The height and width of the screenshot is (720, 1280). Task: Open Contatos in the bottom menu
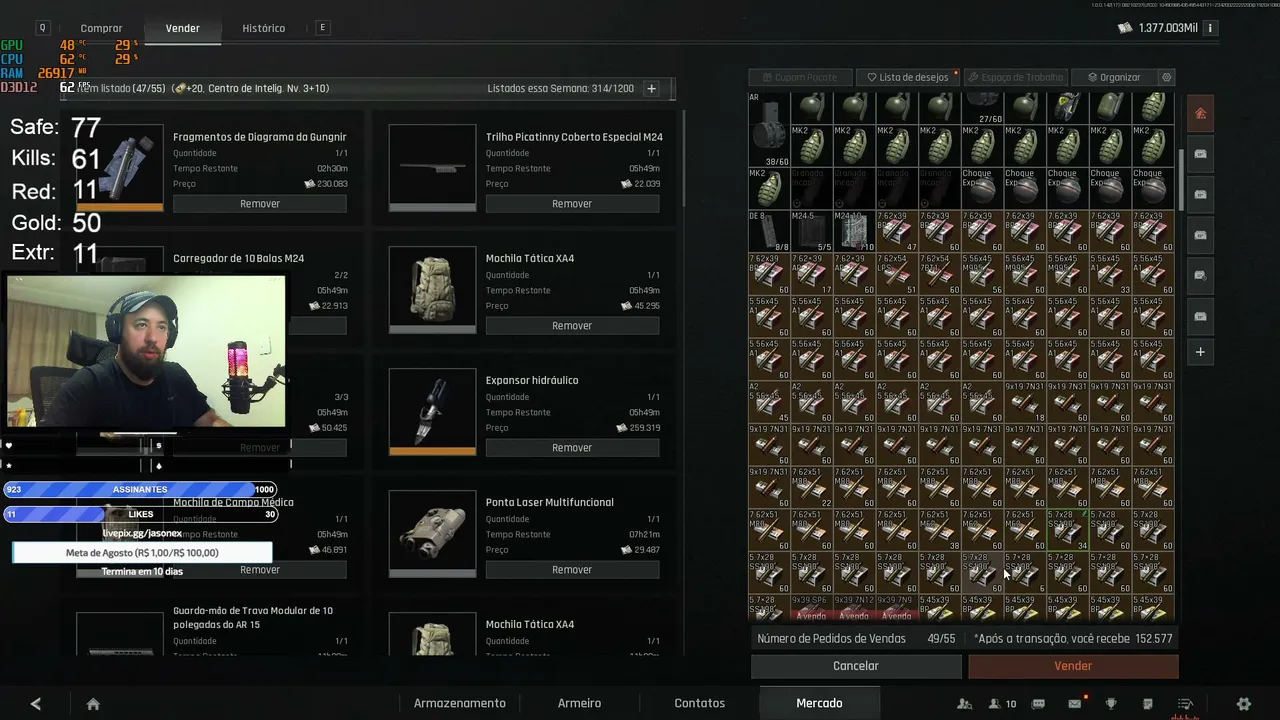tap(700, 703)
